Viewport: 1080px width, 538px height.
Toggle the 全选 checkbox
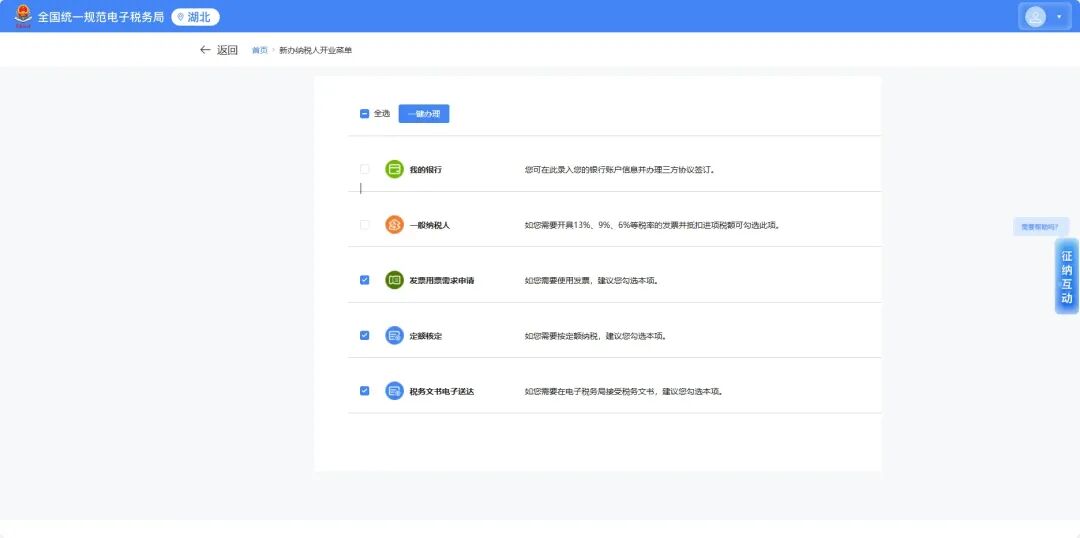(x=364, y=114)
